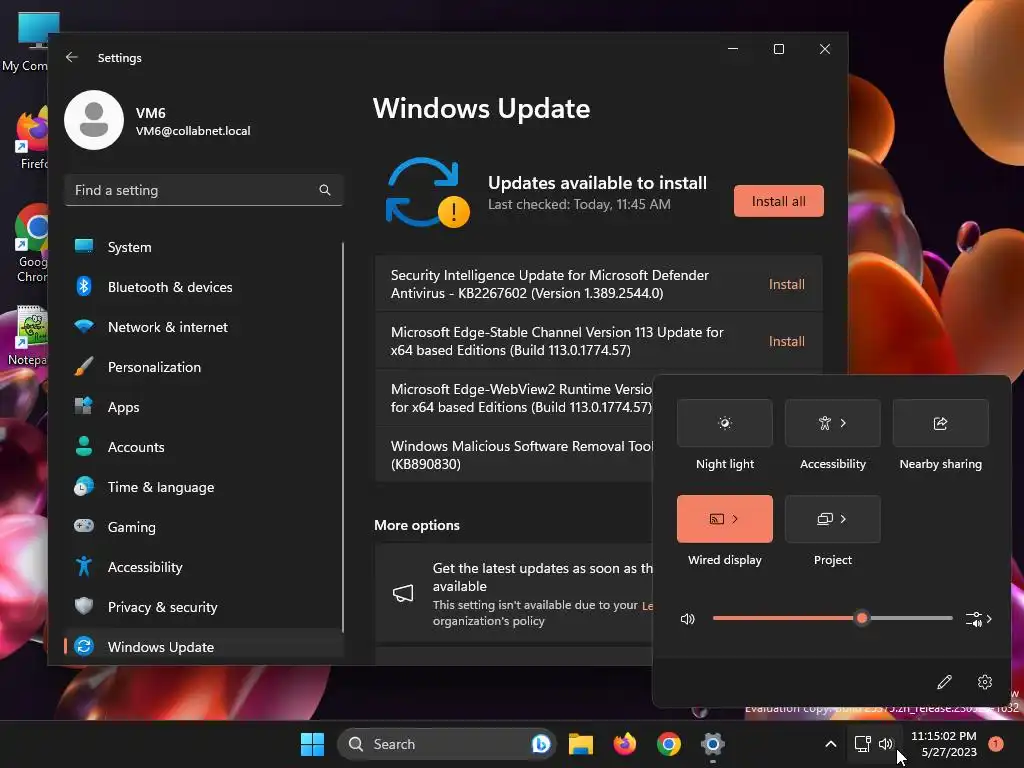Click the Settings sidebar scrollbar

(343, 438)
